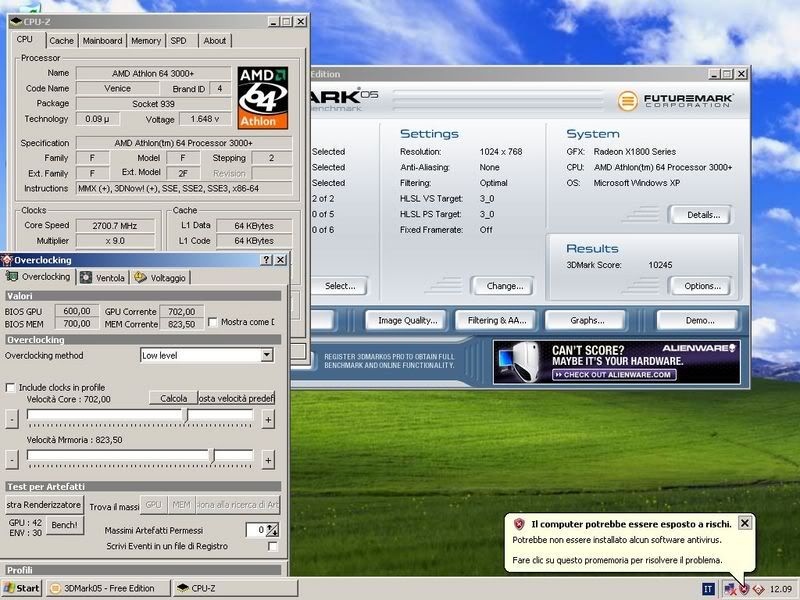Enable 'Include clocks in profile' checkbox
800x600 pixels.
[x=10, y=388]
